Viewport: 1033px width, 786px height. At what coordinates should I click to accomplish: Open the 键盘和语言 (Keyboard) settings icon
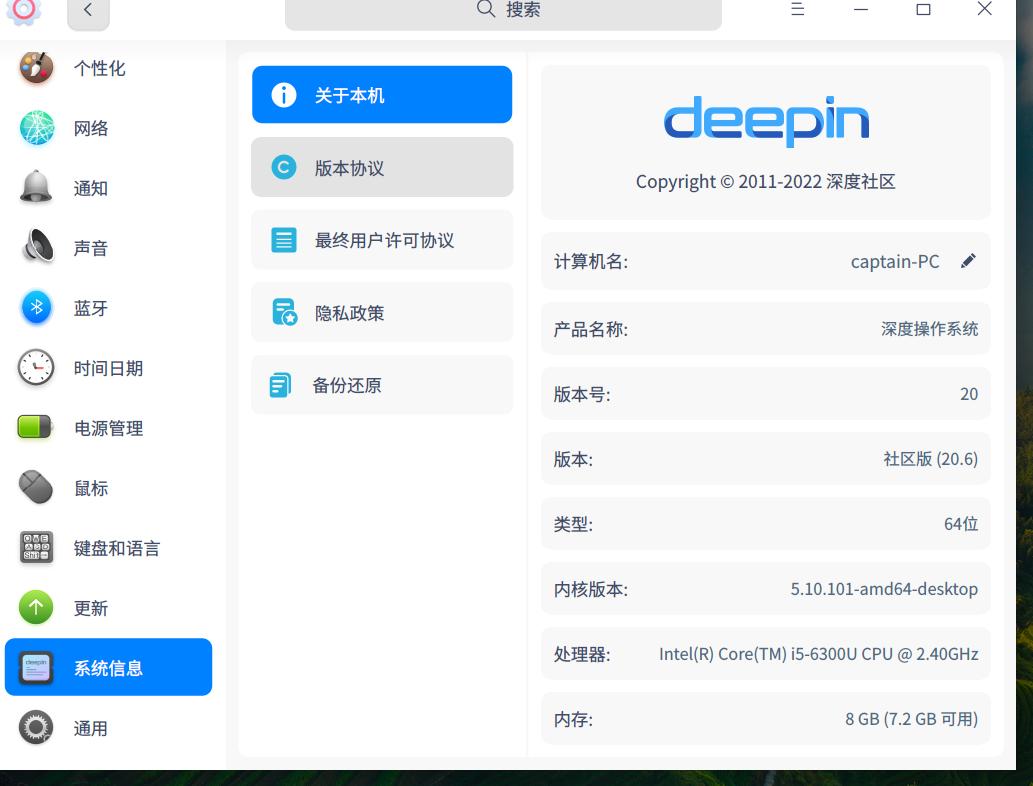36,548
